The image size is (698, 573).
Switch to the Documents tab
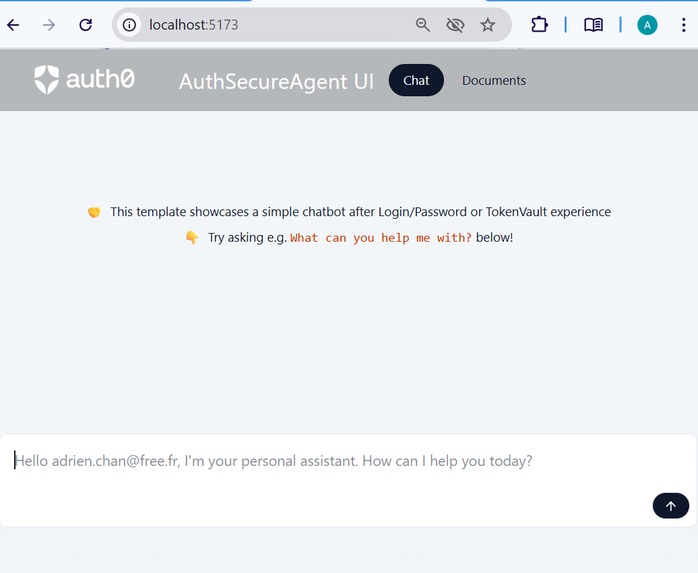(x=494, y=81)
